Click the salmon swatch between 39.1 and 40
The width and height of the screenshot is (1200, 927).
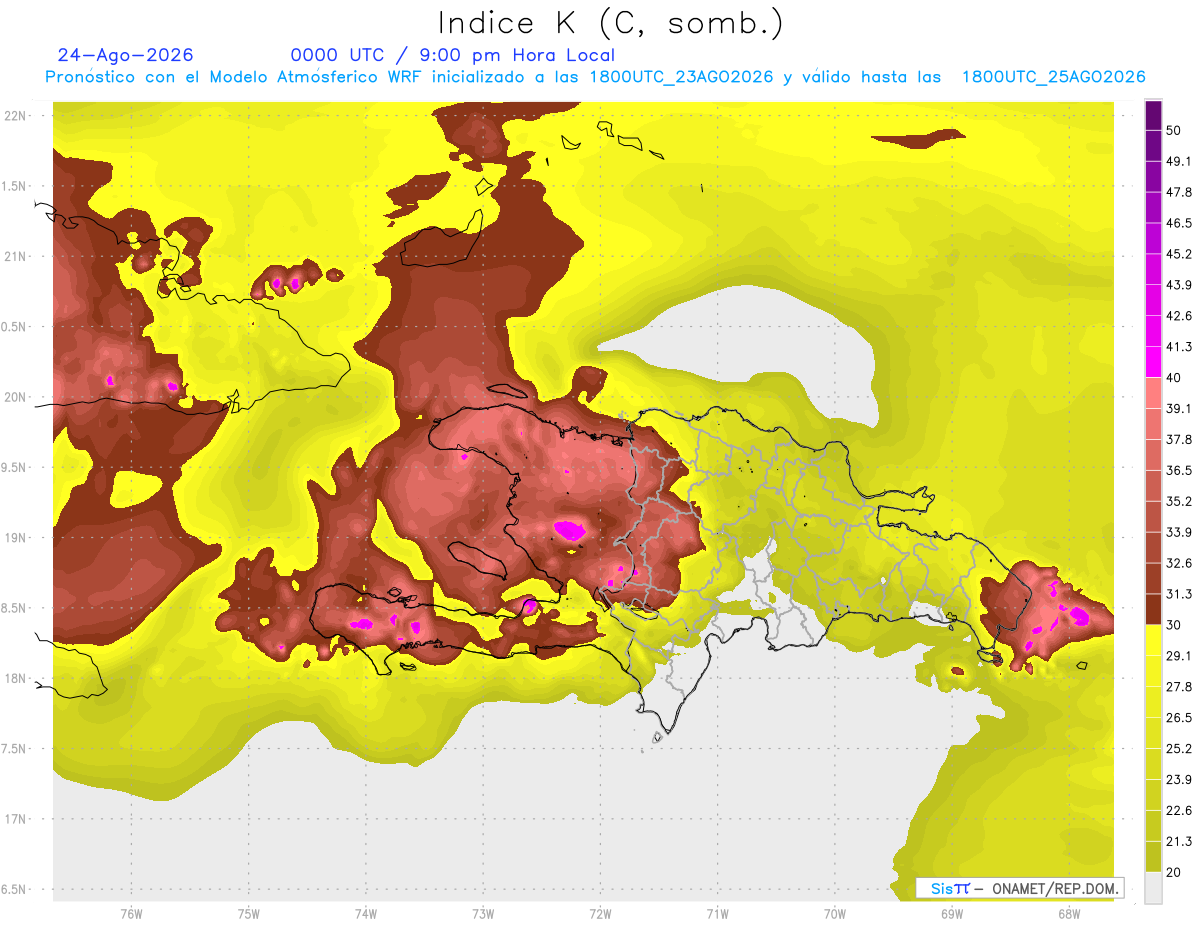coord(1153,393)
